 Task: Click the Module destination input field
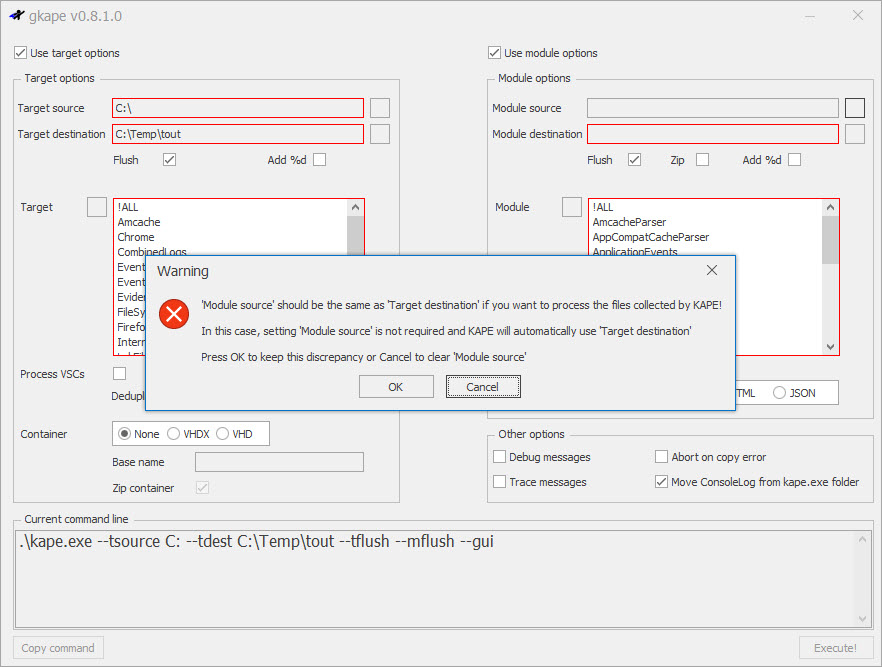(713, 134)
